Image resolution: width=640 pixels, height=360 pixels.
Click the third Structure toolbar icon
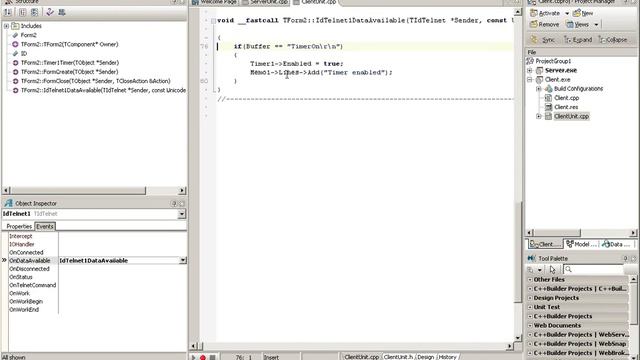(x=35, y=12)
